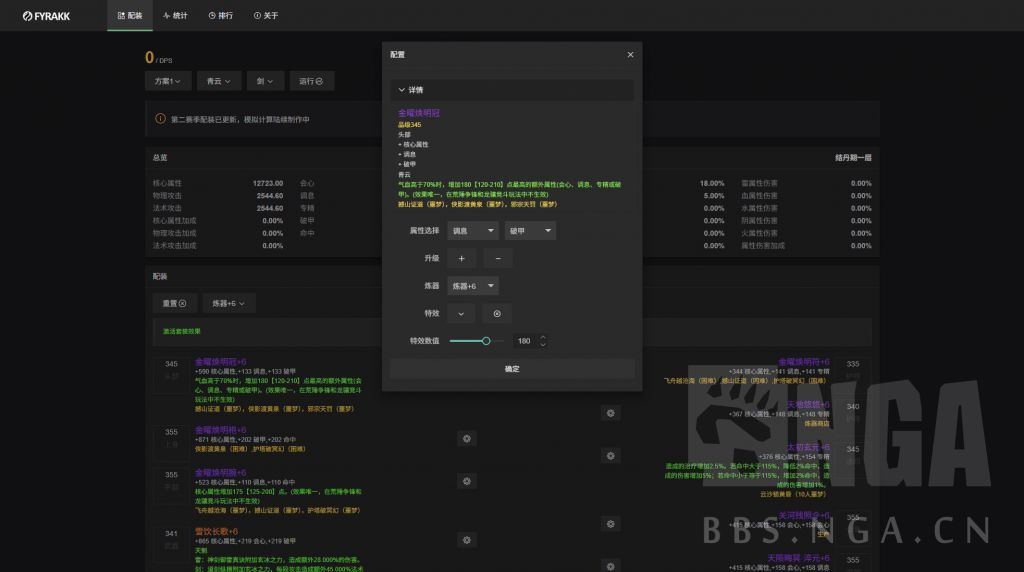Click the 特效数值 slider handle

[x=486, y=341]
